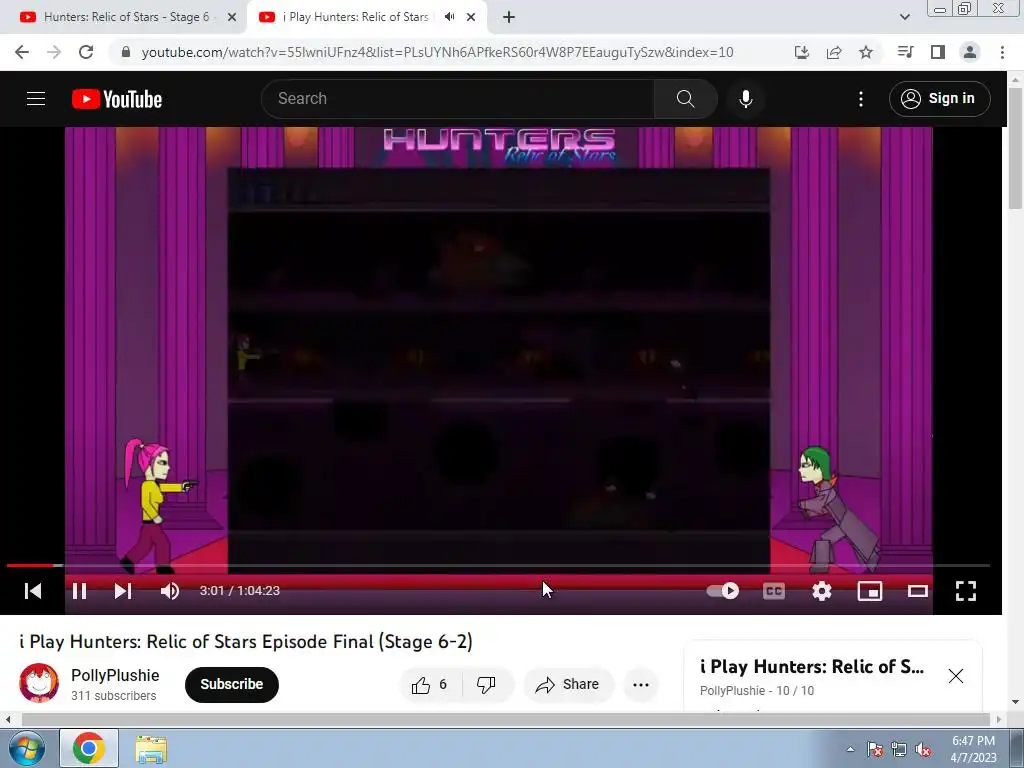Screen dimensions: 1024x768
Task: Like the video thumbs up
Action: [430, 684]
